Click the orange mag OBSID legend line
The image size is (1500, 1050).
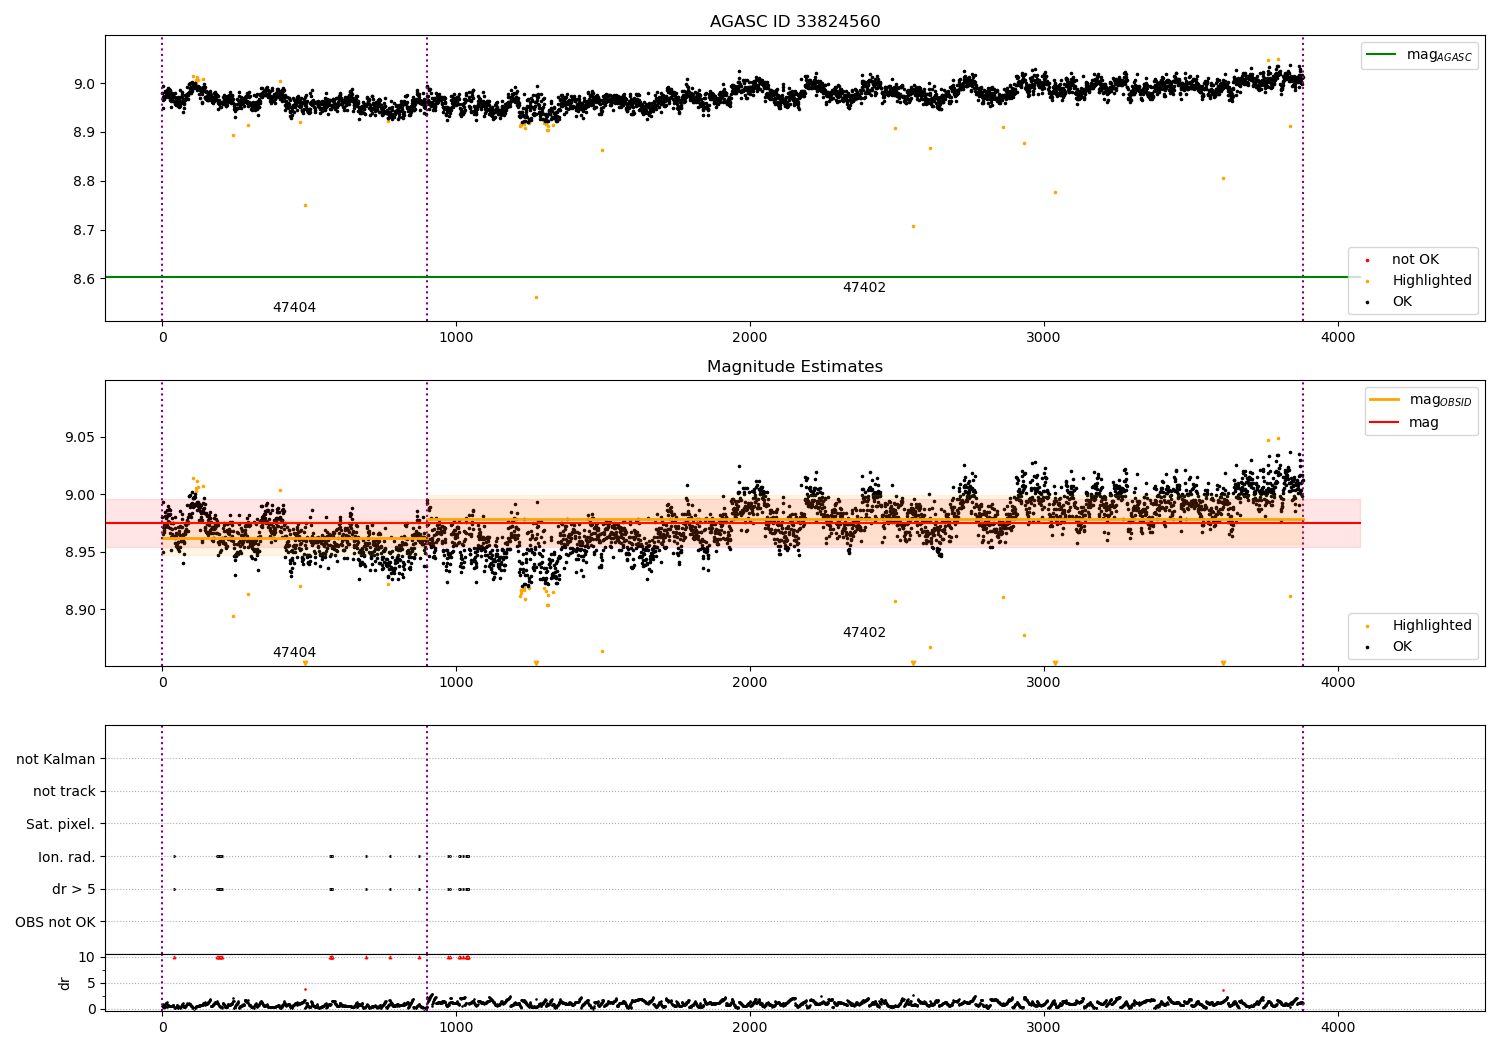pos(1385,400)
